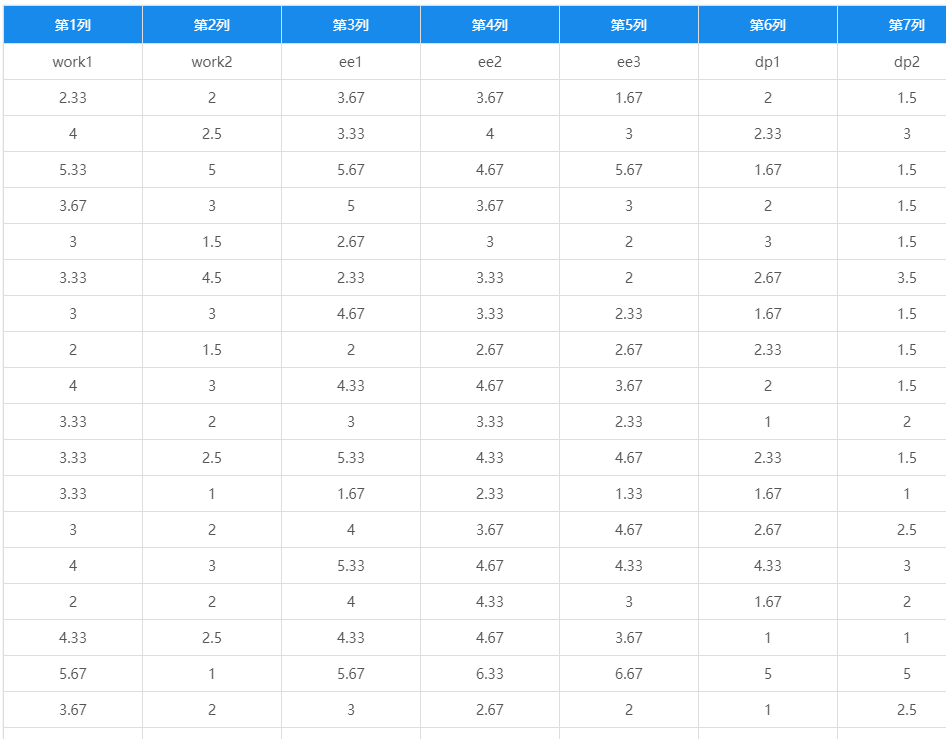
Task: Select the 第6列 header cell
Action: (x=767, y=25)
